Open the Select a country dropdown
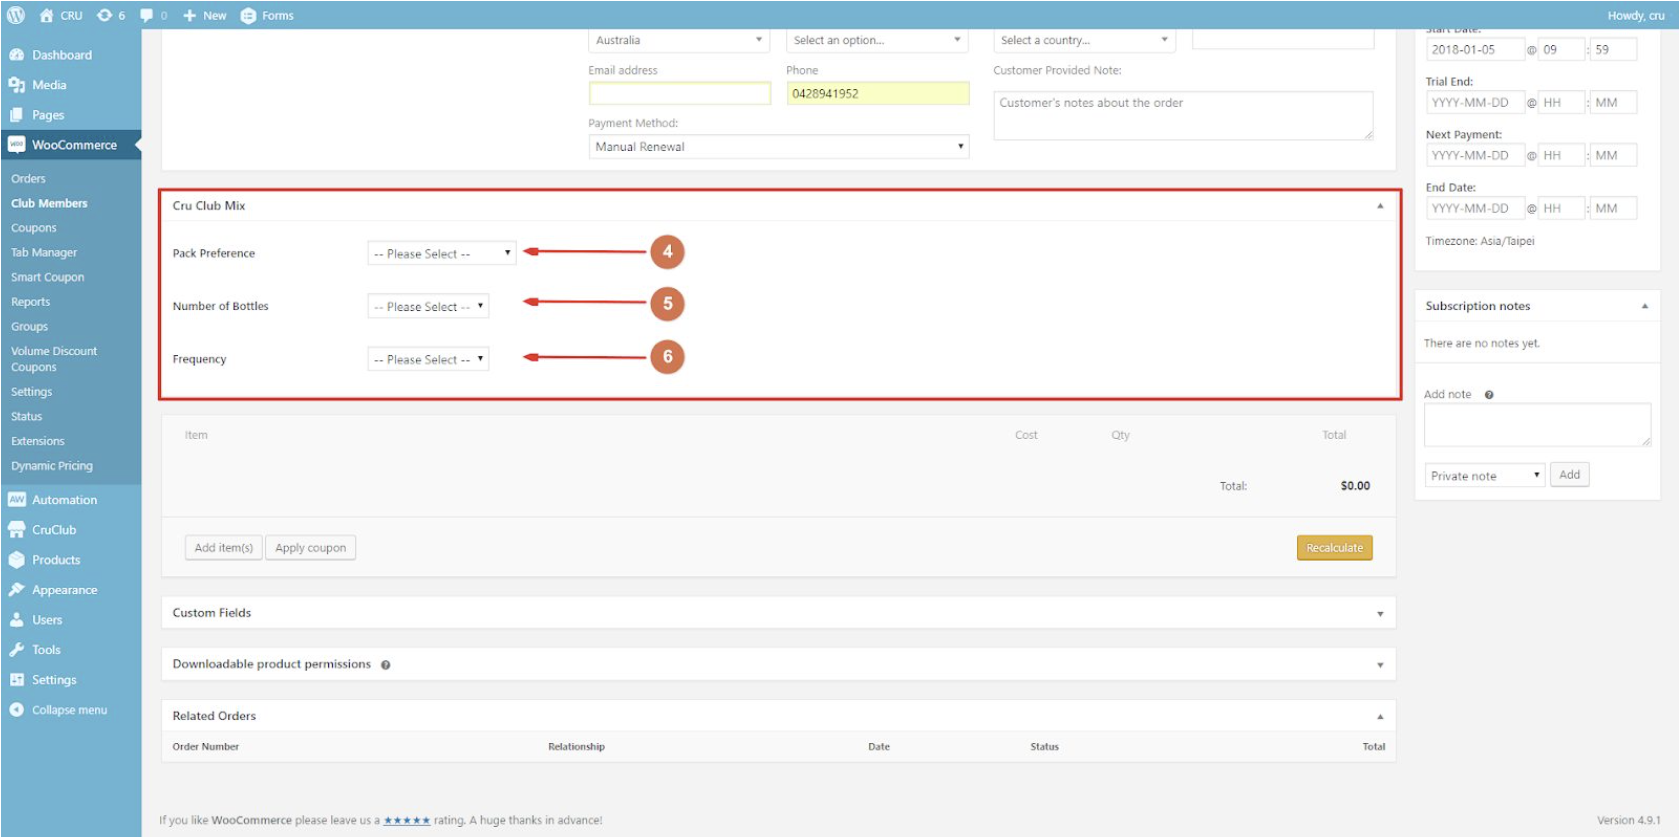Screen dimensions: 1680x840 click(x=1084, y=40)
